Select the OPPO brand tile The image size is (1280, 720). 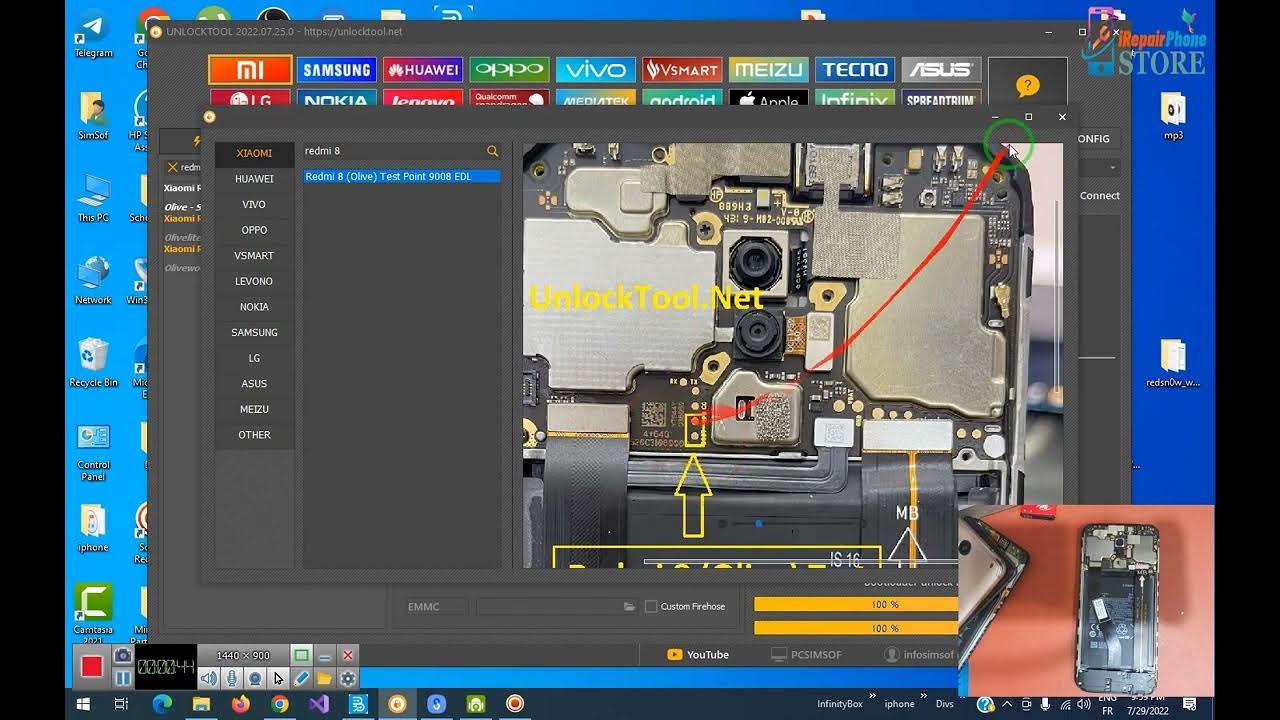509,70
